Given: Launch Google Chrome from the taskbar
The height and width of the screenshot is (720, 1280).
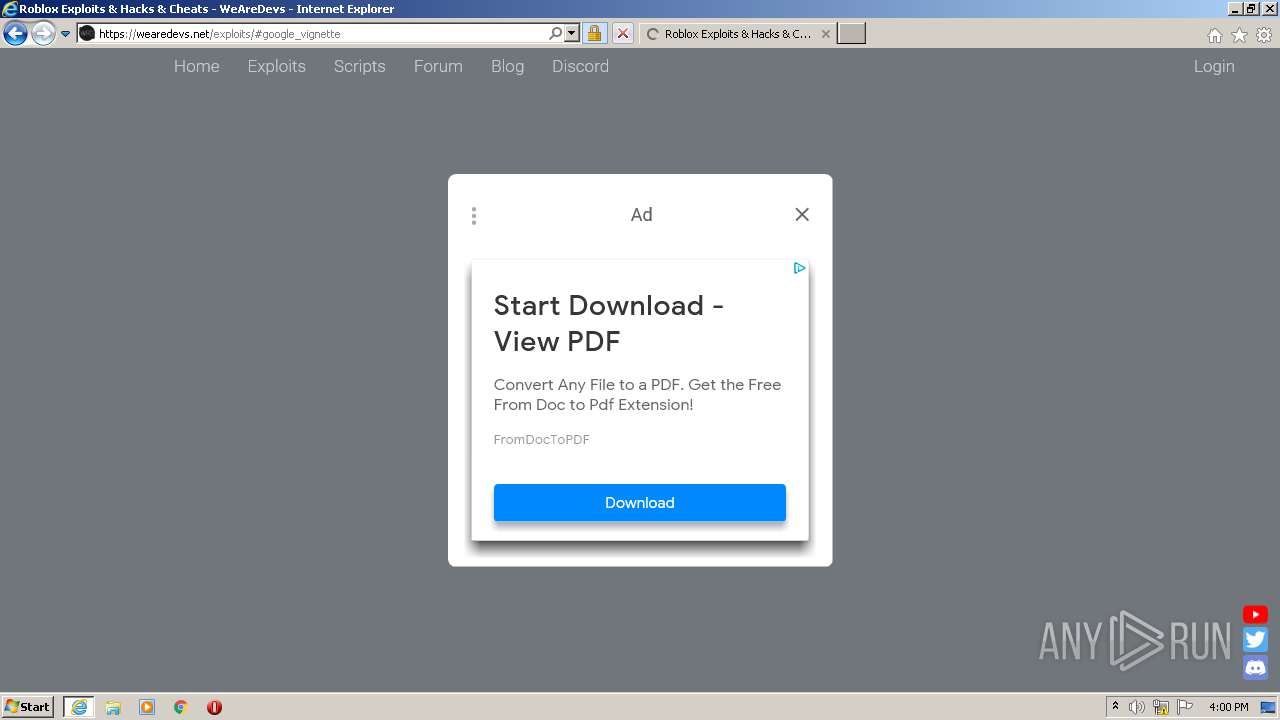Looking at the screenshot, I should coord(181,707).
